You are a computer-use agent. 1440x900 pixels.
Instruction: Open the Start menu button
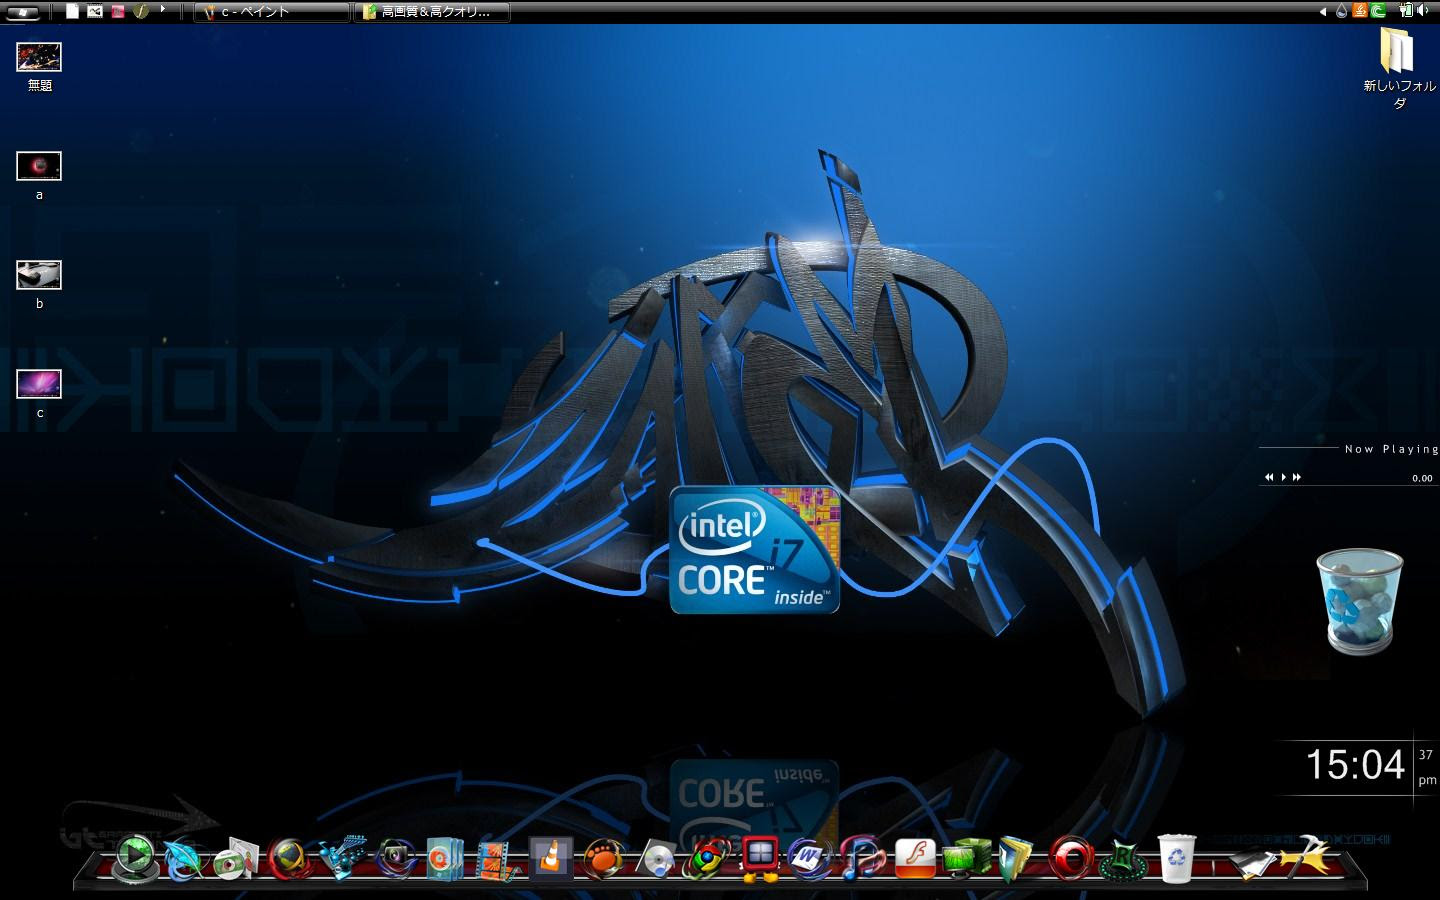[x=21, y=12]
